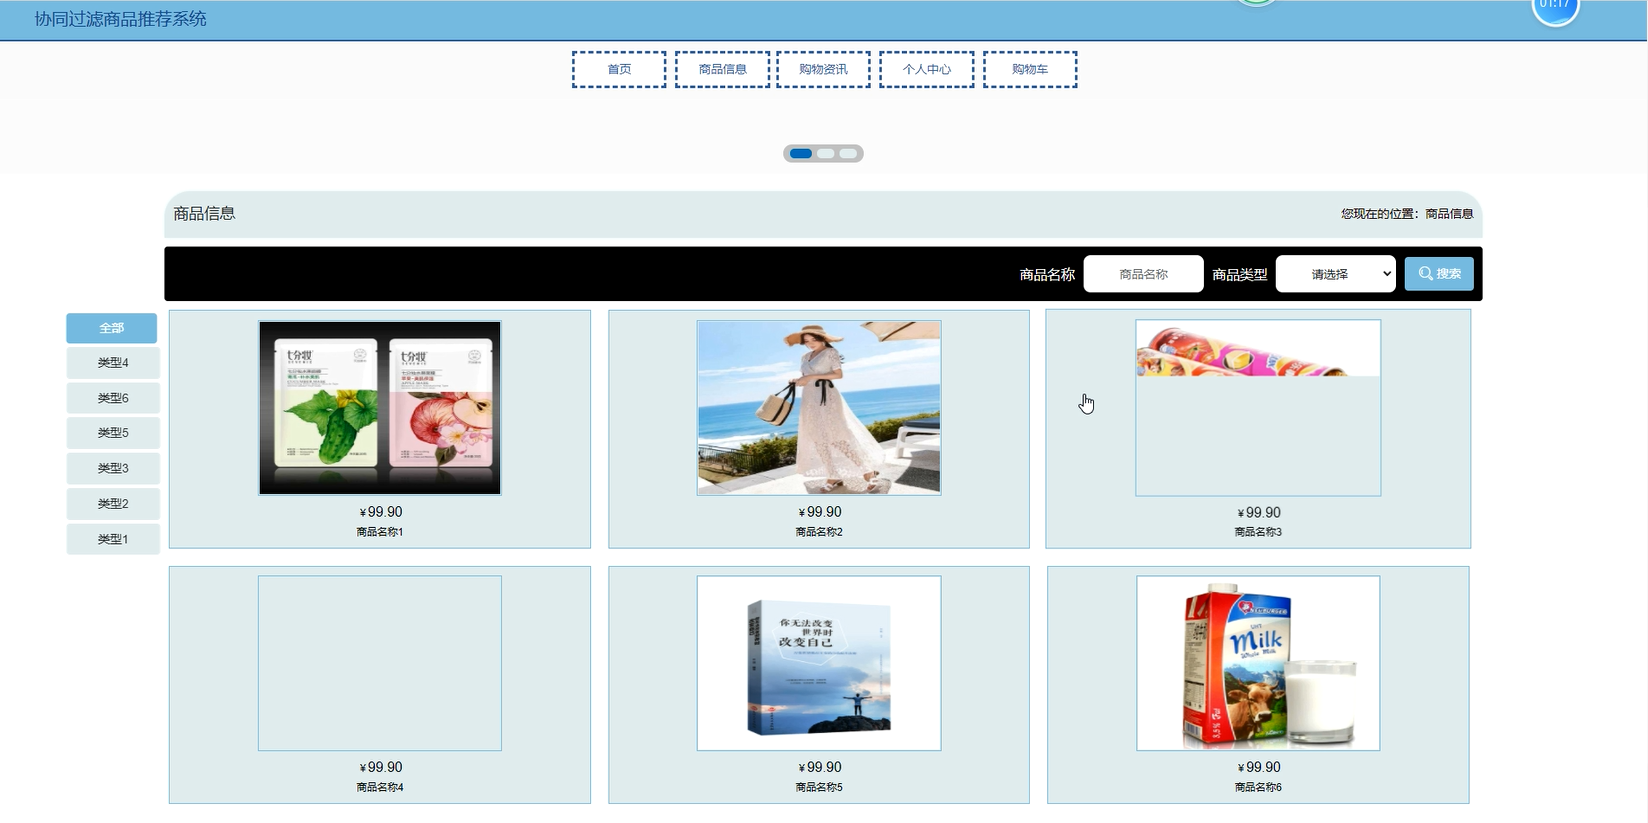Switch to the third carousel indicator dot
The width and height of the screenshot is (1648, 823).
click(x=848, y=154)
